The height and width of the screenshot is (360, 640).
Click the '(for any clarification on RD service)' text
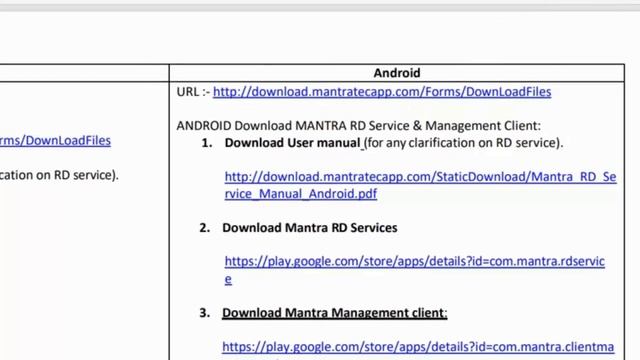click(x=463, y=143)
